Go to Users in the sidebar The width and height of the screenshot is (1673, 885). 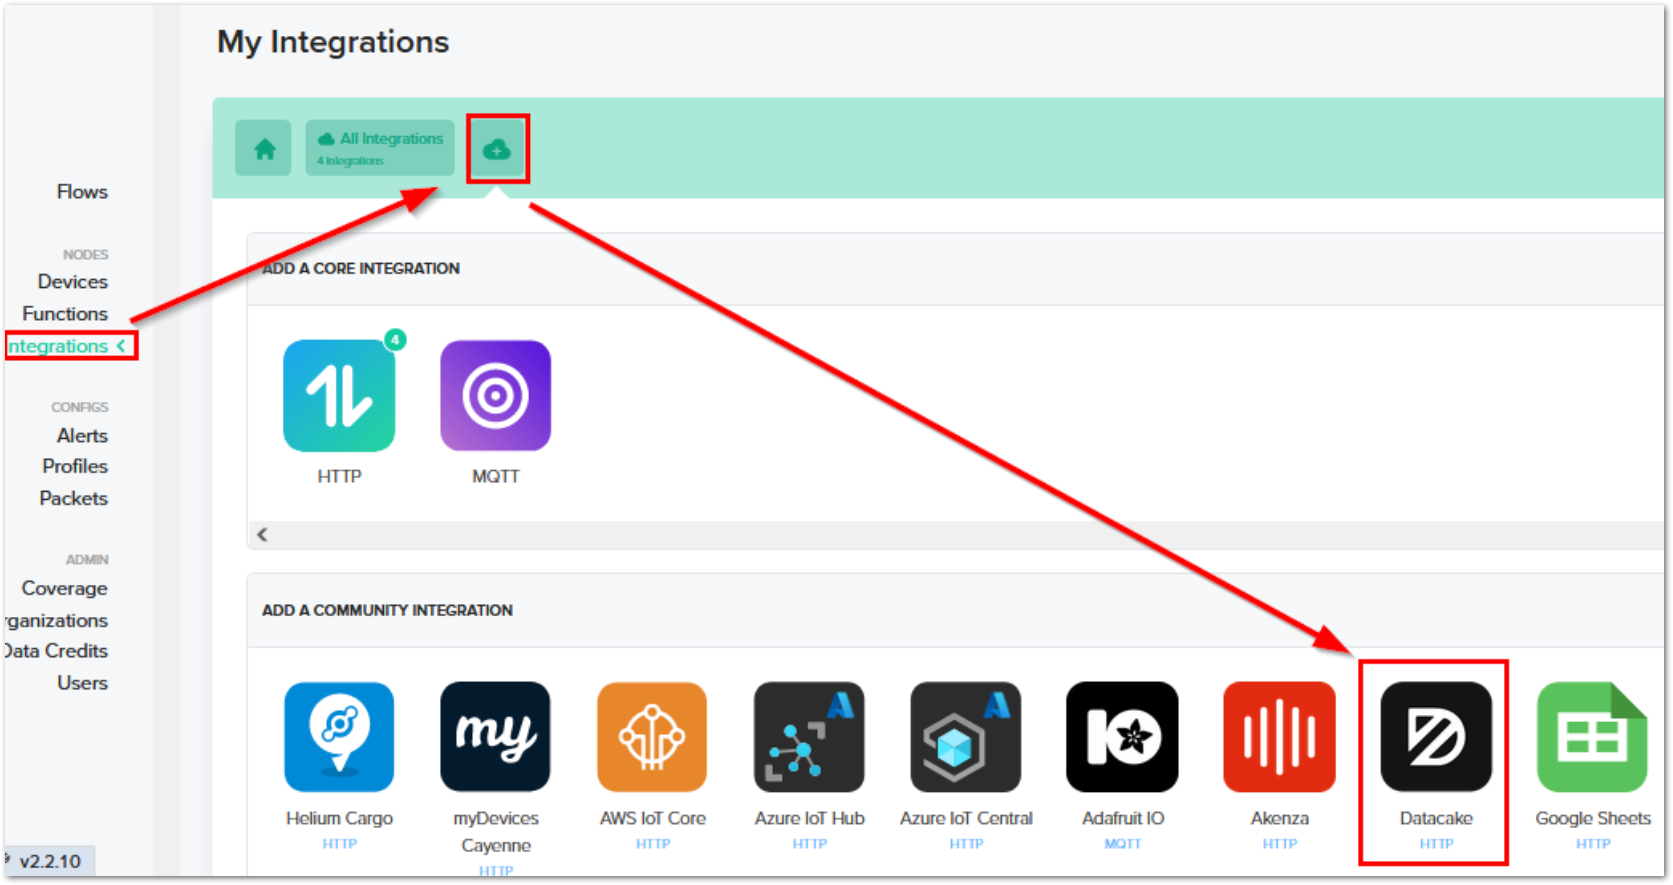[82, 683]
